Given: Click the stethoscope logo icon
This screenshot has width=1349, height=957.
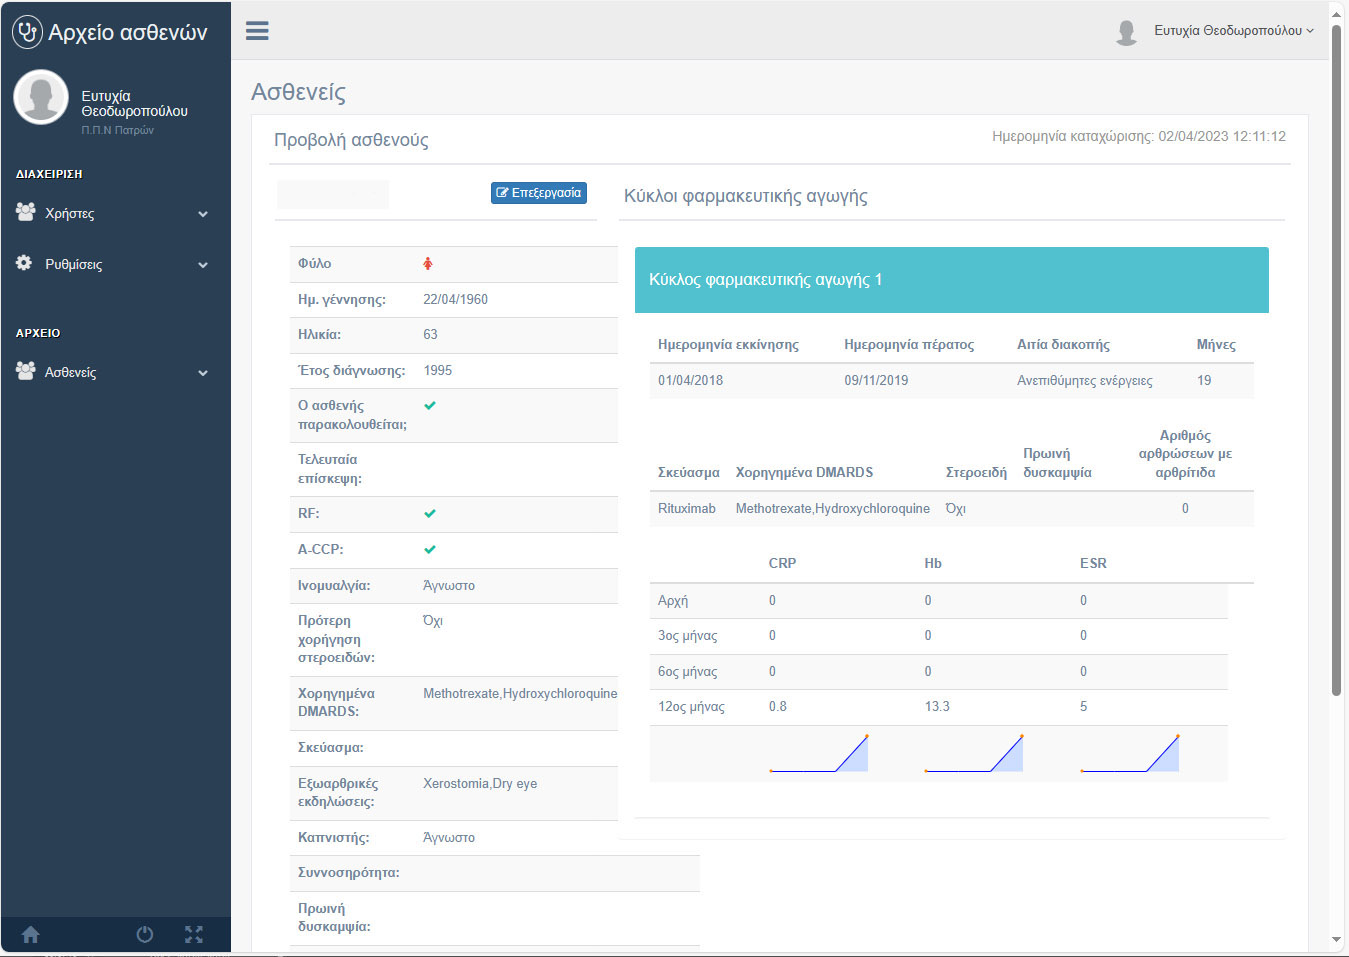Looking at the screenshot, I should (x=27, y=32).
